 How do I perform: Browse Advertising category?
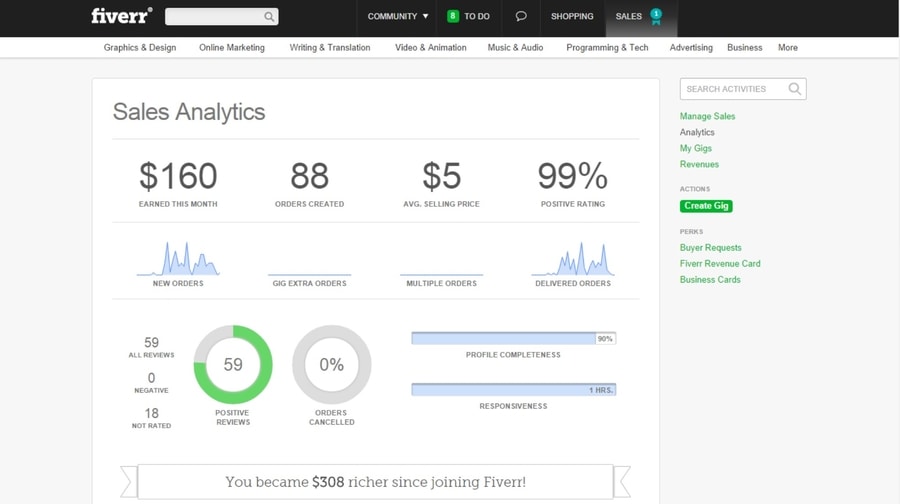(x=691, y=48)
